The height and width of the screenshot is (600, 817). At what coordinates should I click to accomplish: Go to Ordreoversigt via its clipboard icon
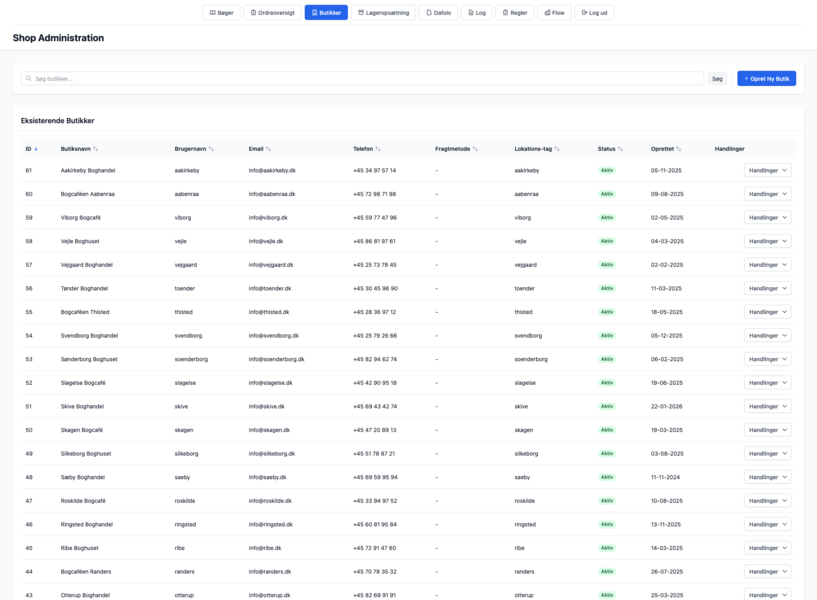point(254,13)
